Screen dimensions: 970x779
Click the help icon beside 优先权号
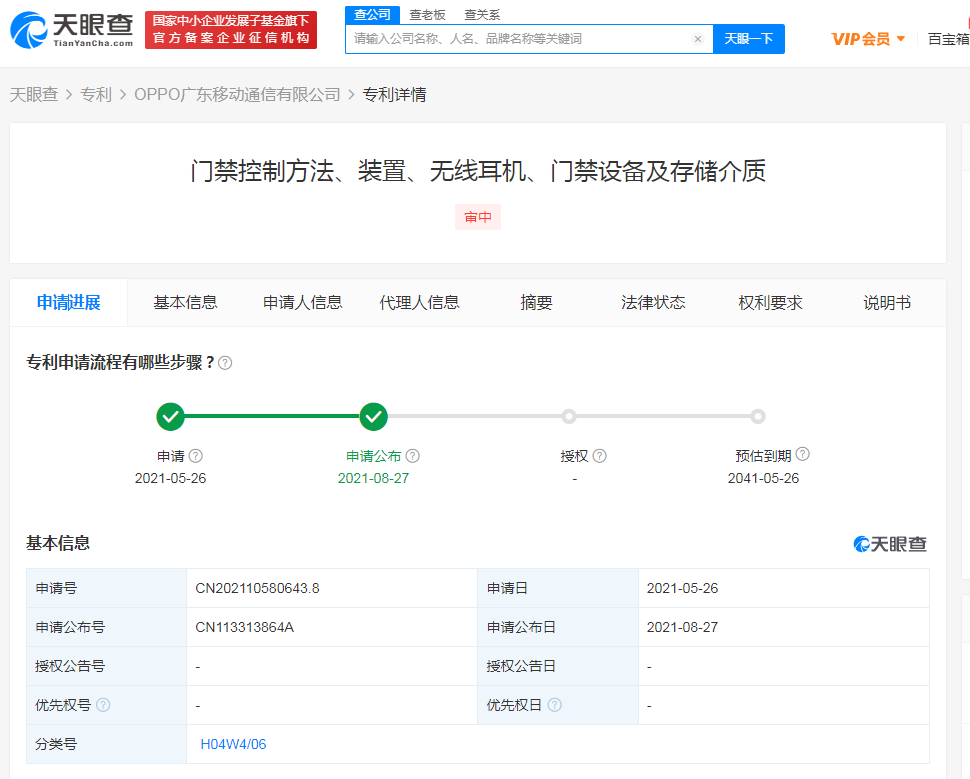103,705
